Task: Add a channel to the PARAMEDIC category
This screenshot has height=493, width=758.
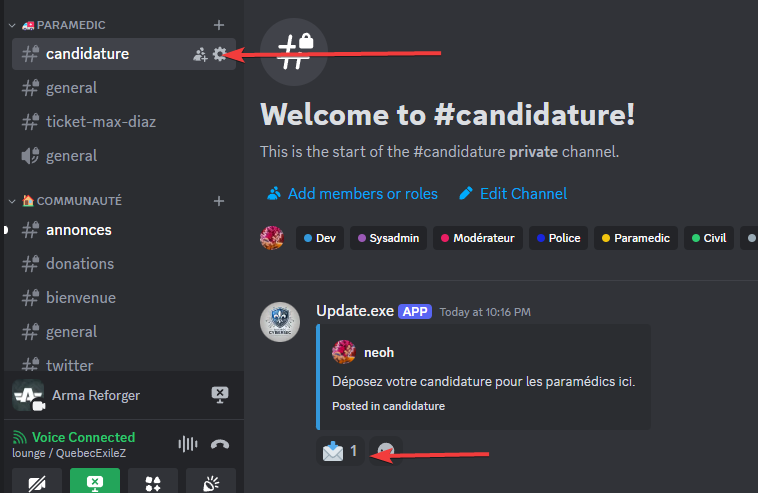Action: tap(219, 25)
